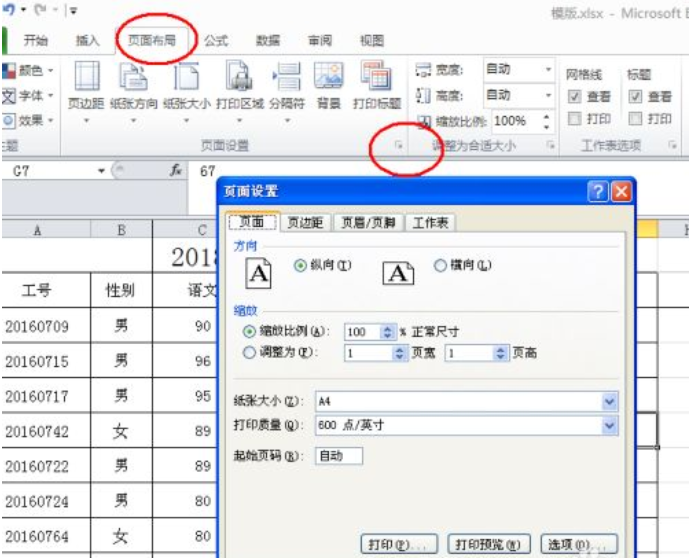Select 横向 landscape radio button

[440, 266]
